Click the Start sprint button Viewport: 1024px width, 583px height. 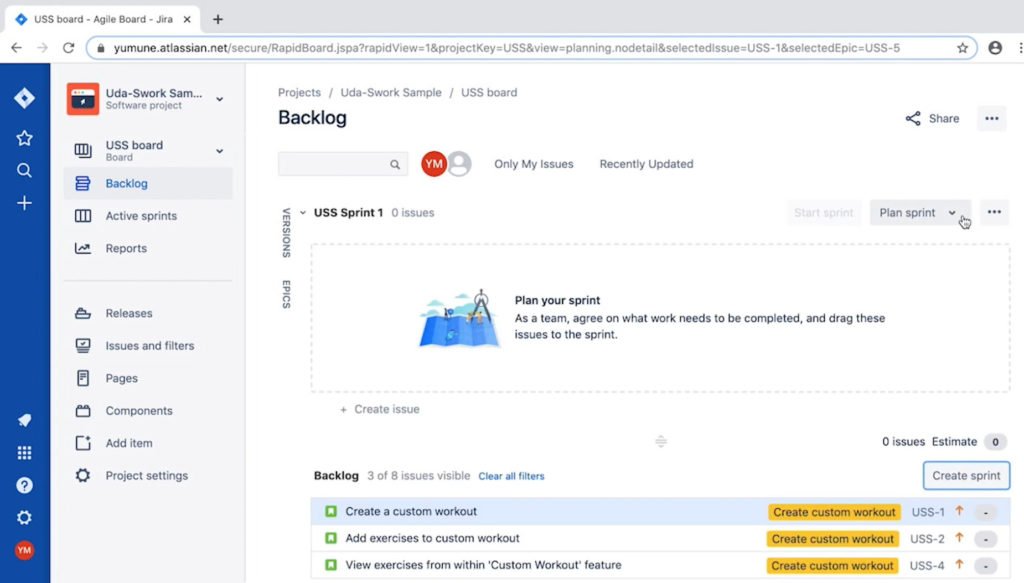[x=824, y=213]
